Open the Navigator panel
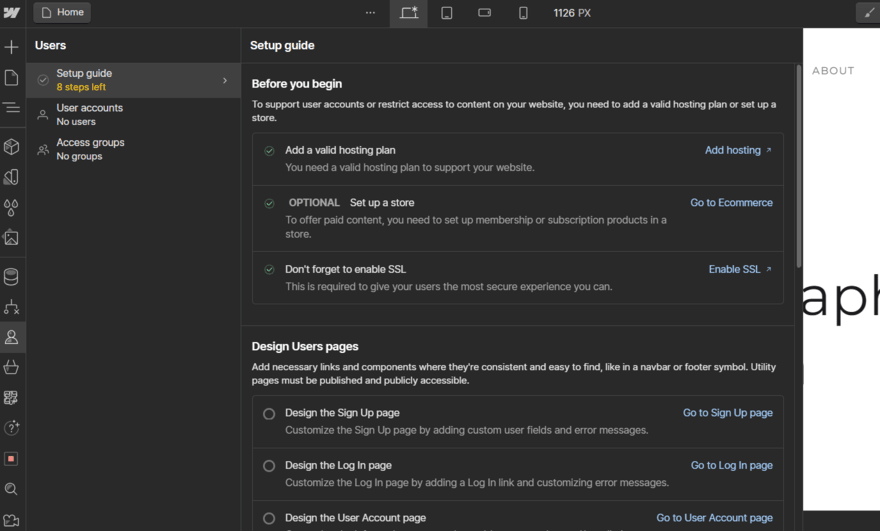The image size is (880, 531). click(x=11, y=107)
